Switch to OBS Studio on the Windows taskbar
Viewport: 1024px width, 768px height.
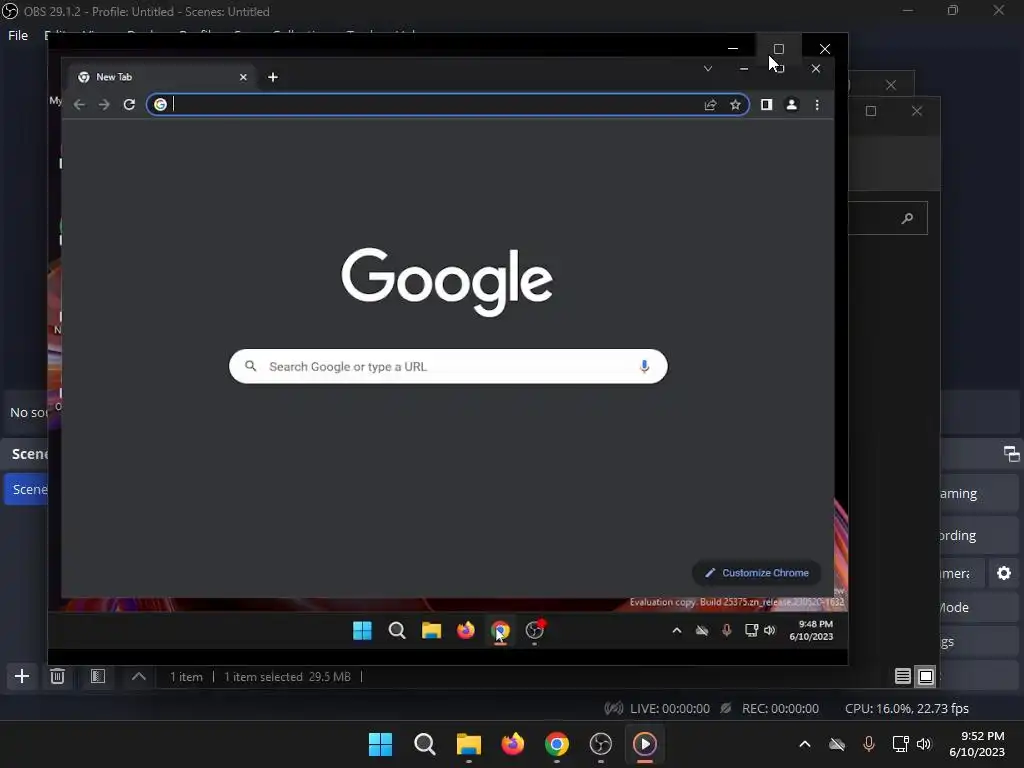[601, 744]
